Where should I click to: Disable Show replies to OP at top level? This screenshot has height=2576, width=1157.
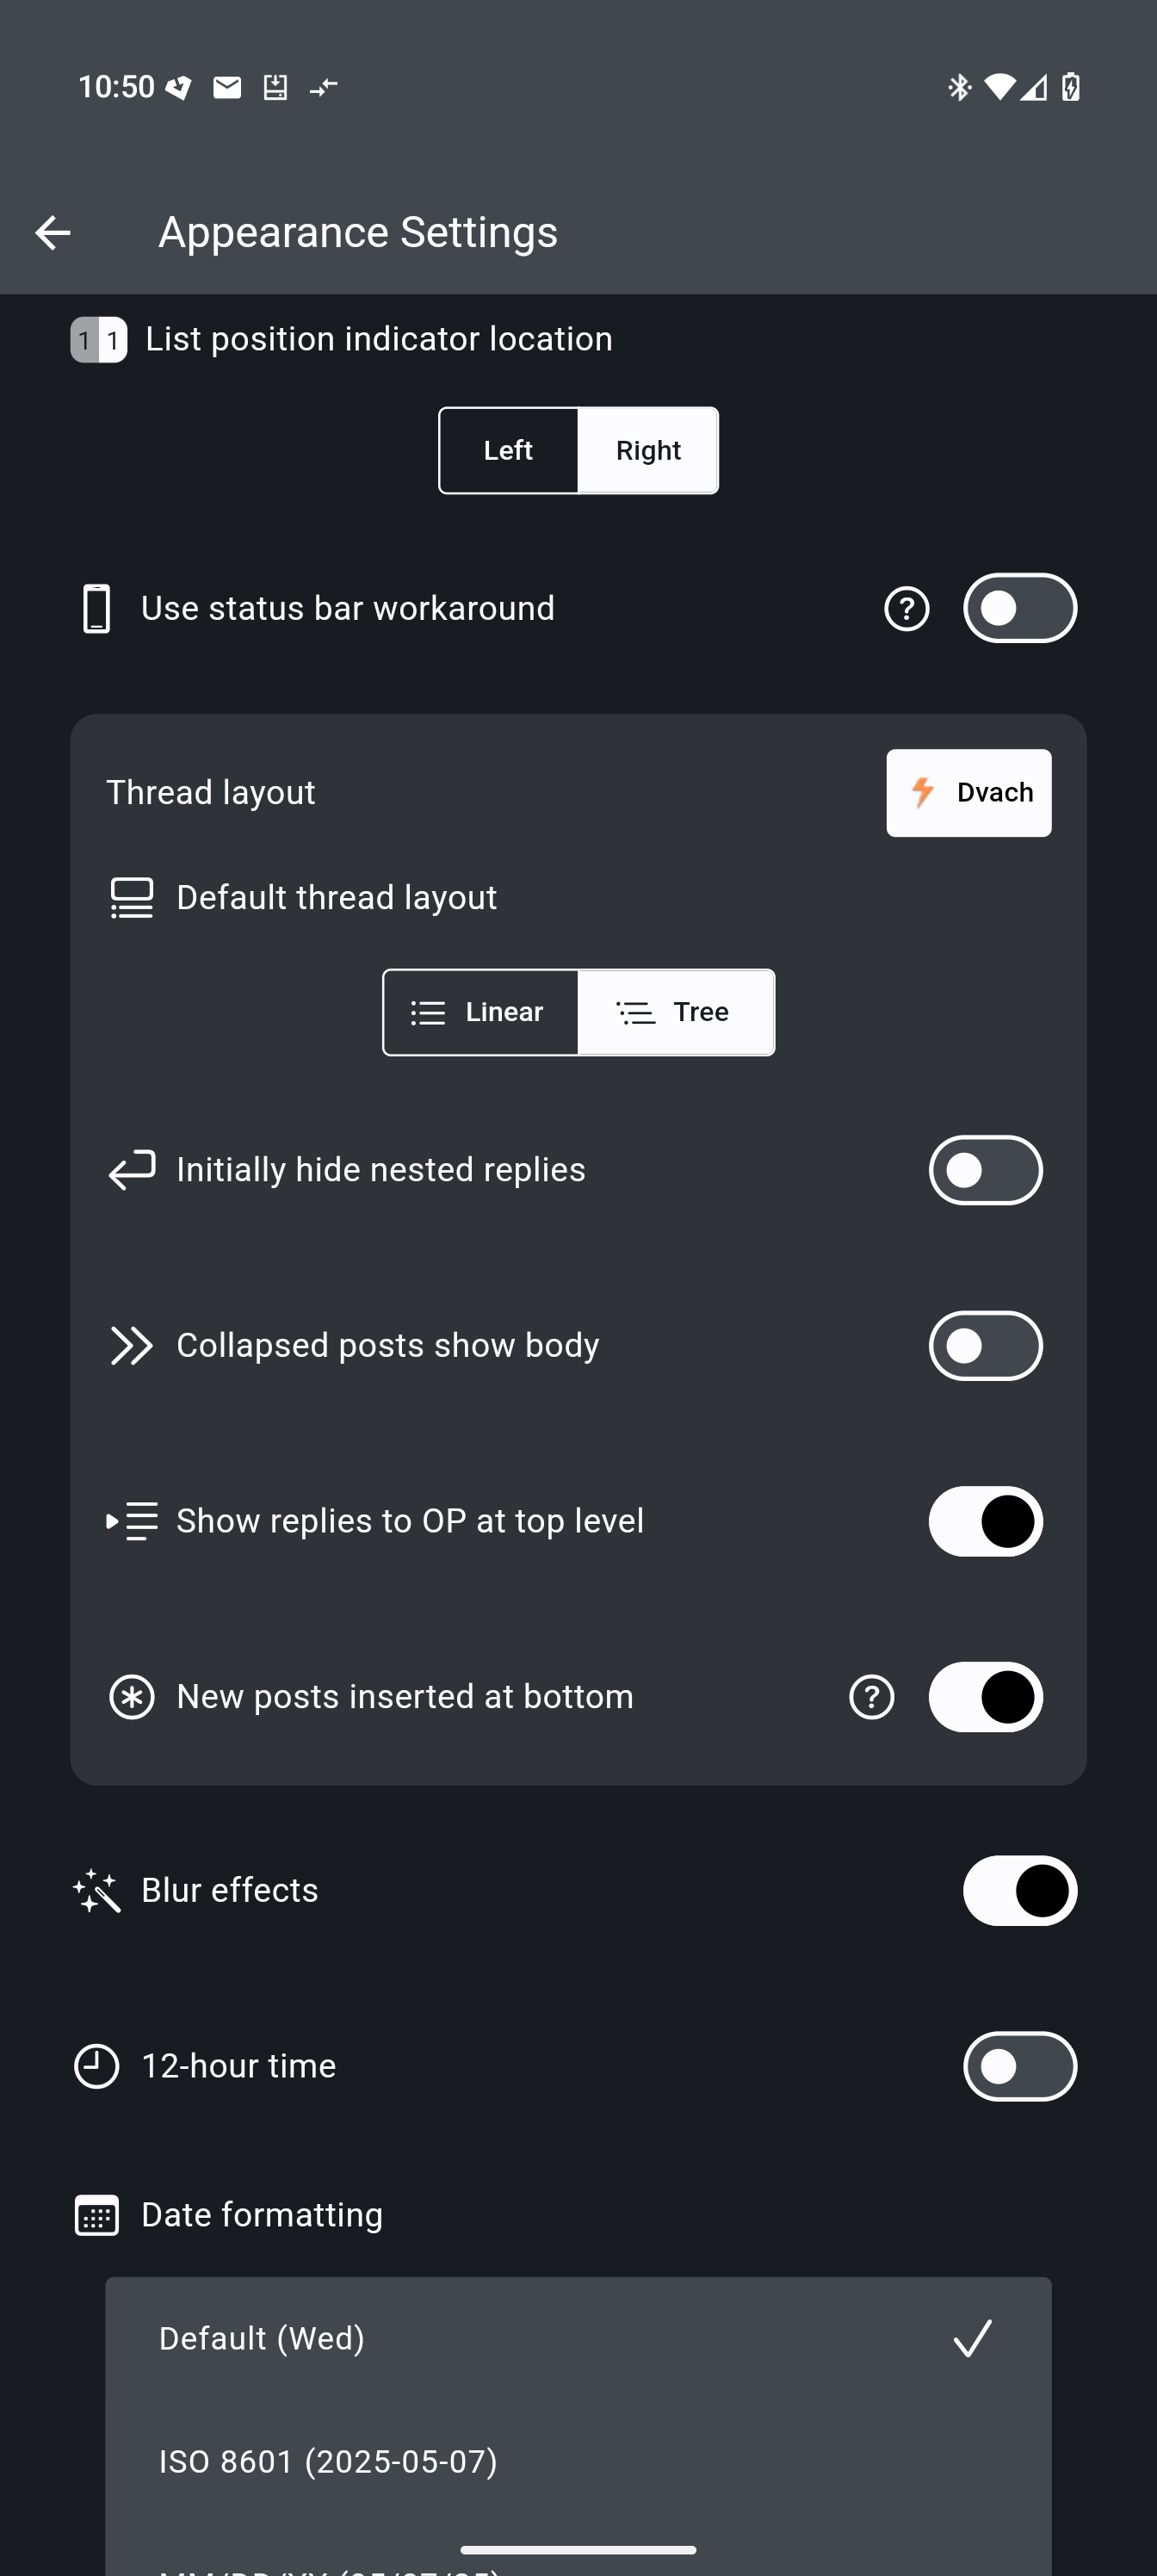point(985,1521)
